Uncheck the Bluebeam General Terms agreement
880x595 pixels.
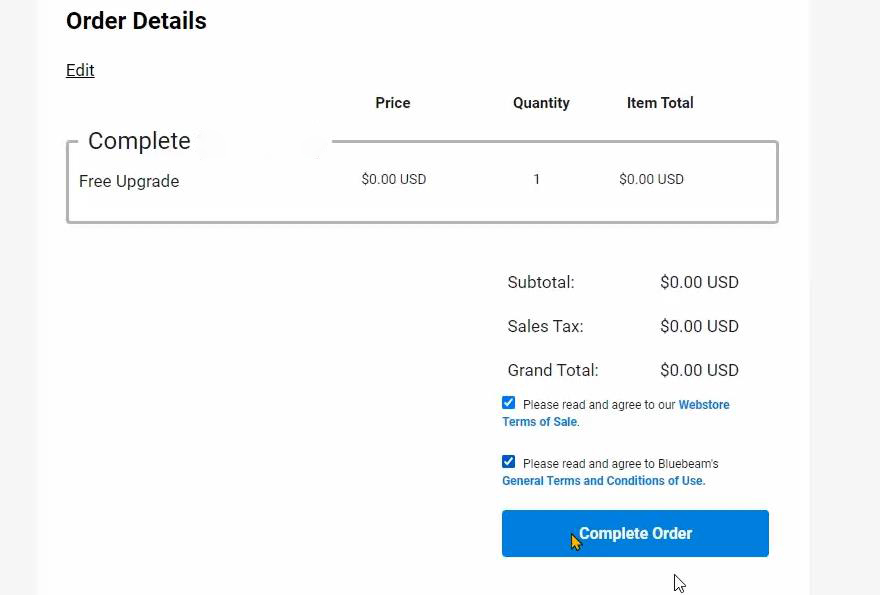[509, 461]
